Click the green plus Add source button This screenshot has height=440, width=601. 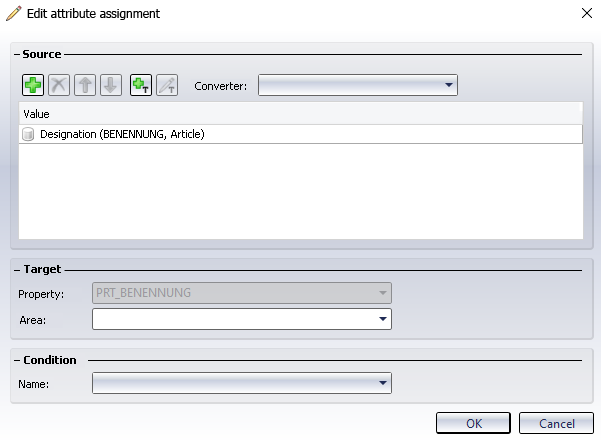pos(33,85)
